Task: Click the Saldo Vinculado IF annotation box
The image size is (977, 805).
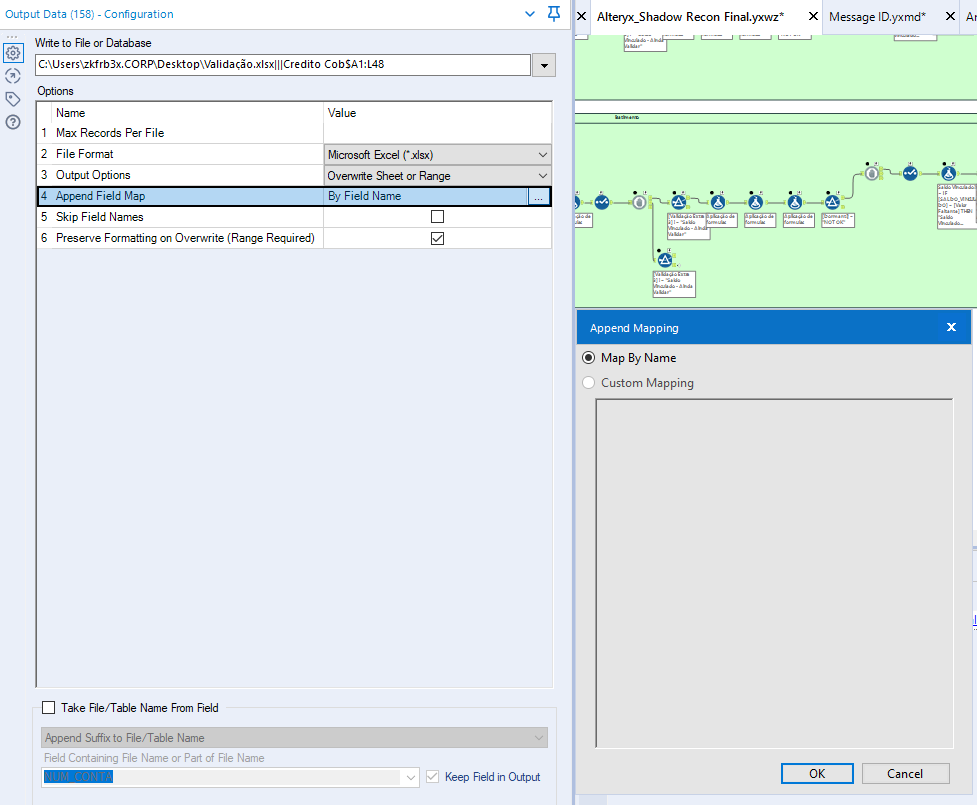Action: 957,206
